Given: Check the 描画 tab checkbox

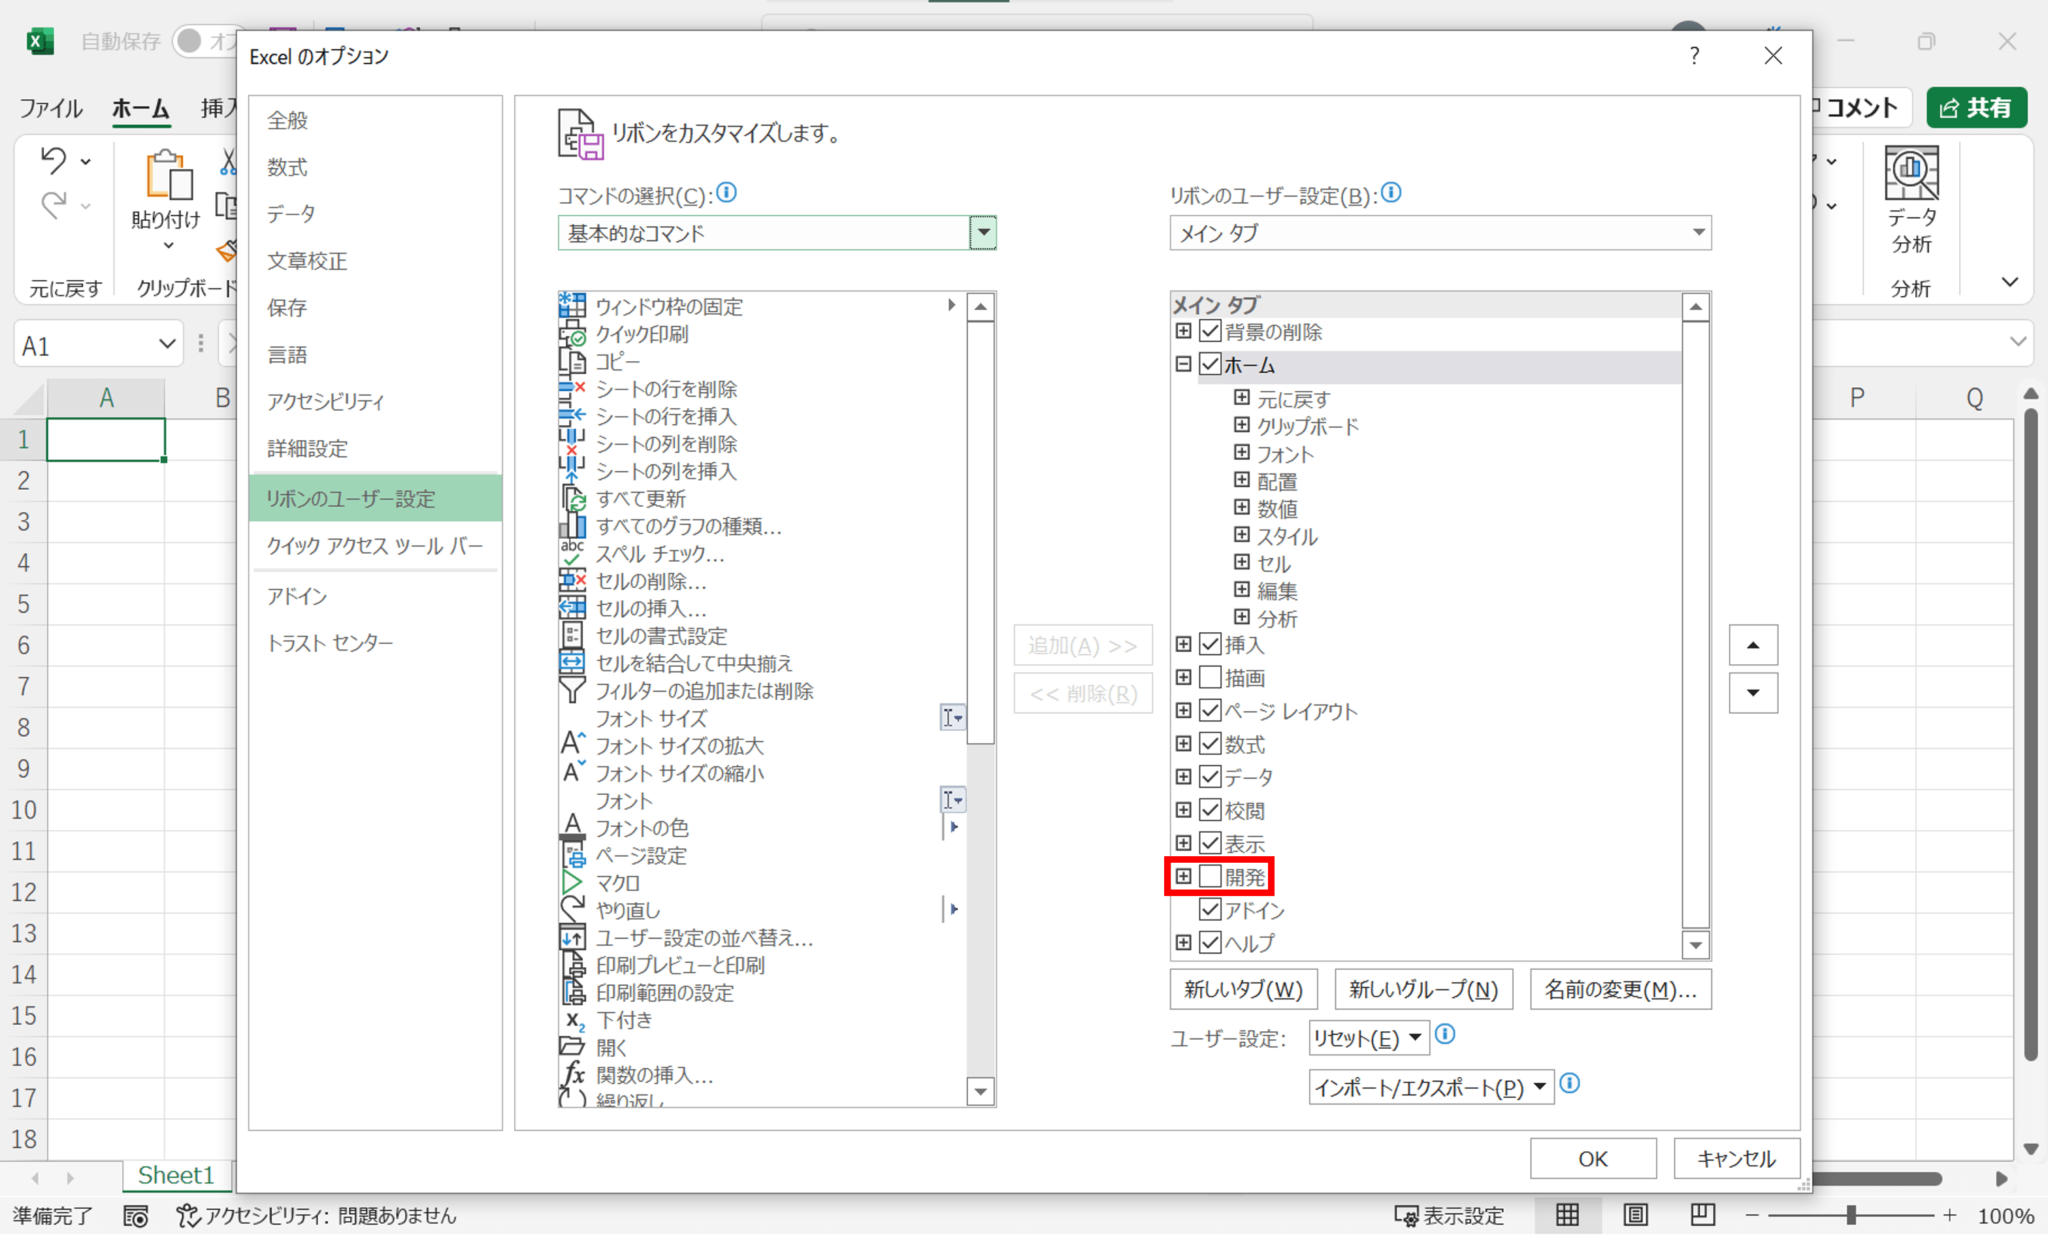Looking at the screenshot, I should [1210, 678].
